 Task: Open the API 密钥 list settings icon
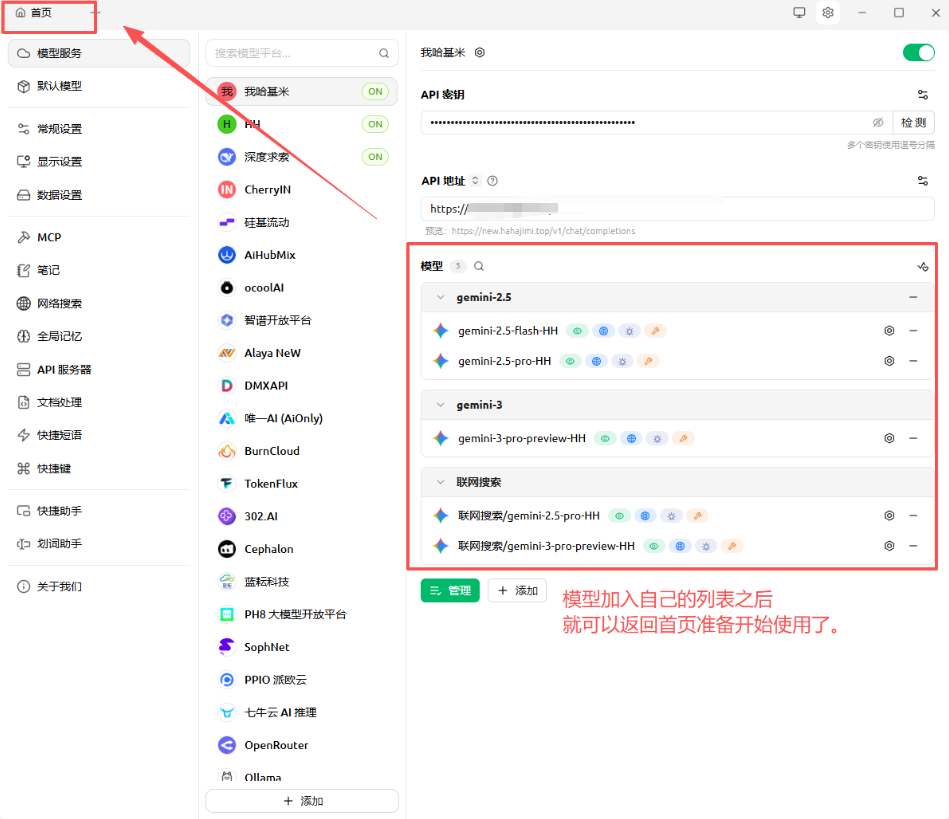(922, 95)
